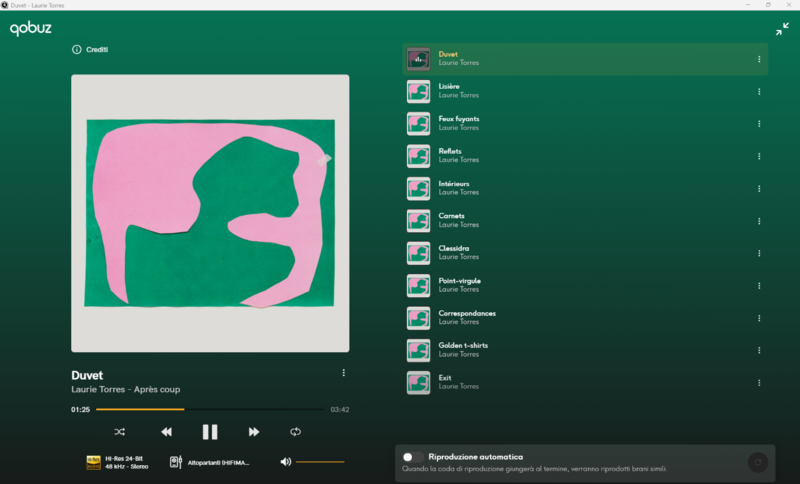The height and width of the screenshot is (484, 800).
Task: Skip to the previous track
Action: click(x=166, y=432)
